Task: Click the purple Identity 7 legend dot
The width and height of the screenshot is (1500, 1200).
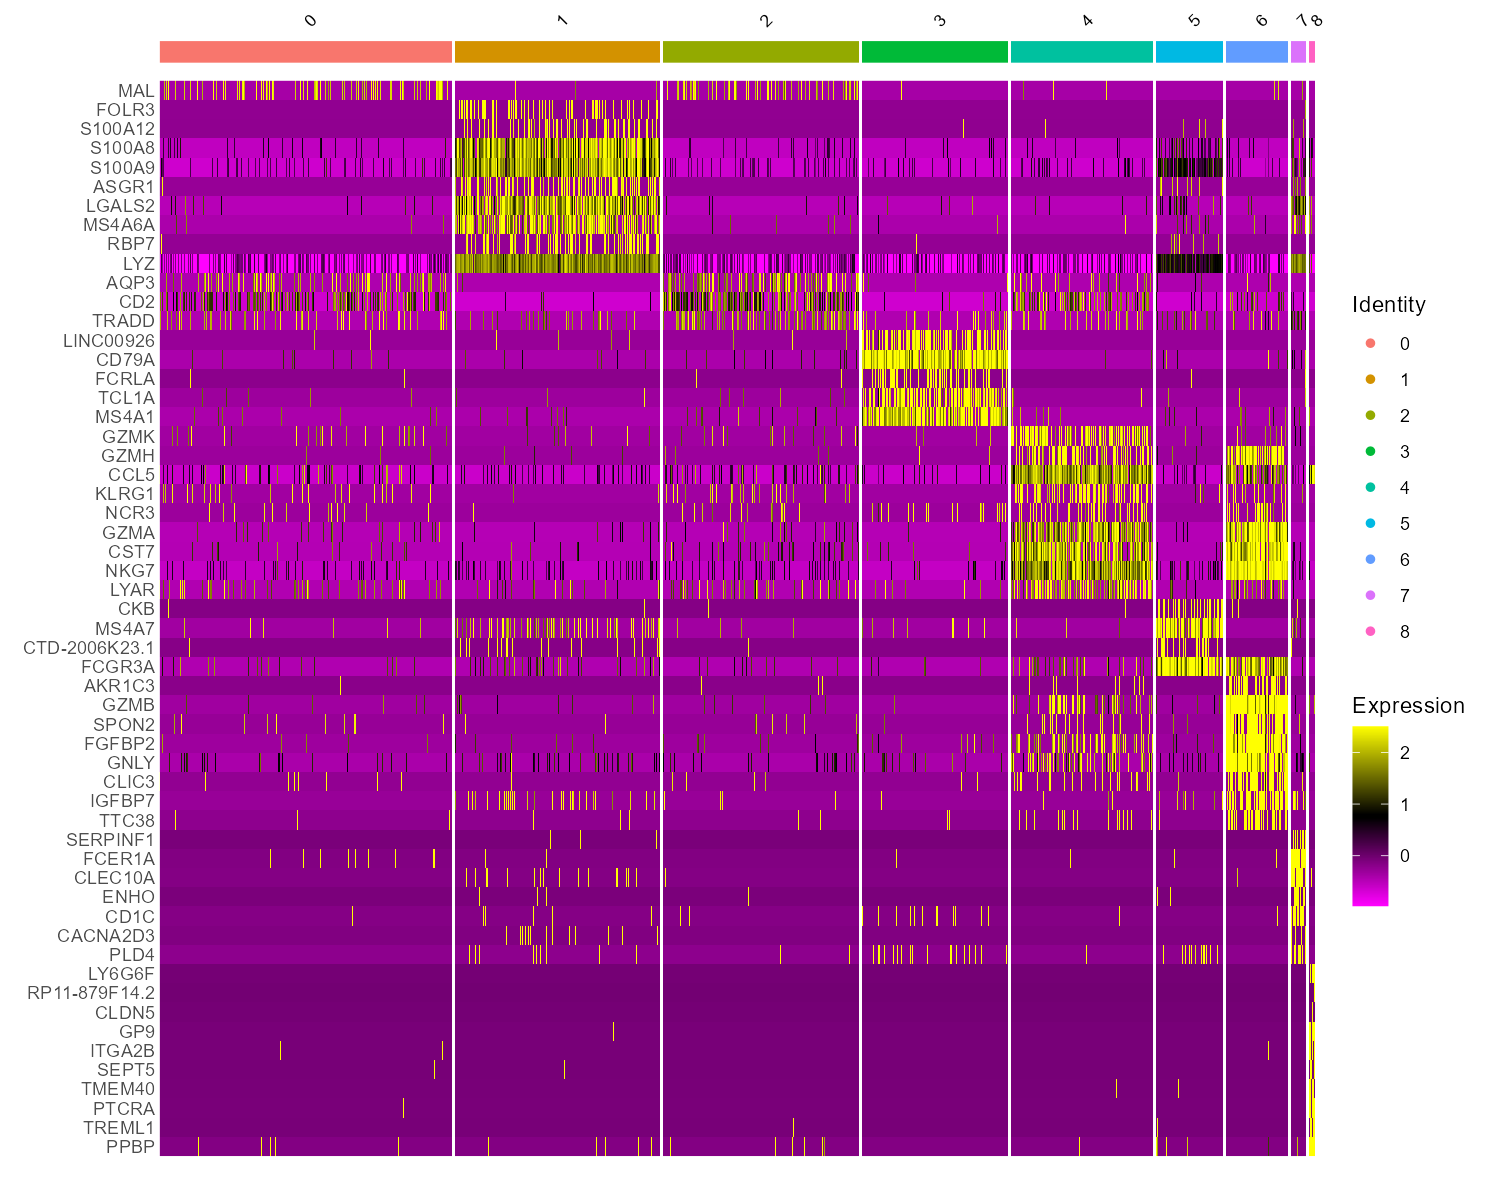Action: point(1370,596)
